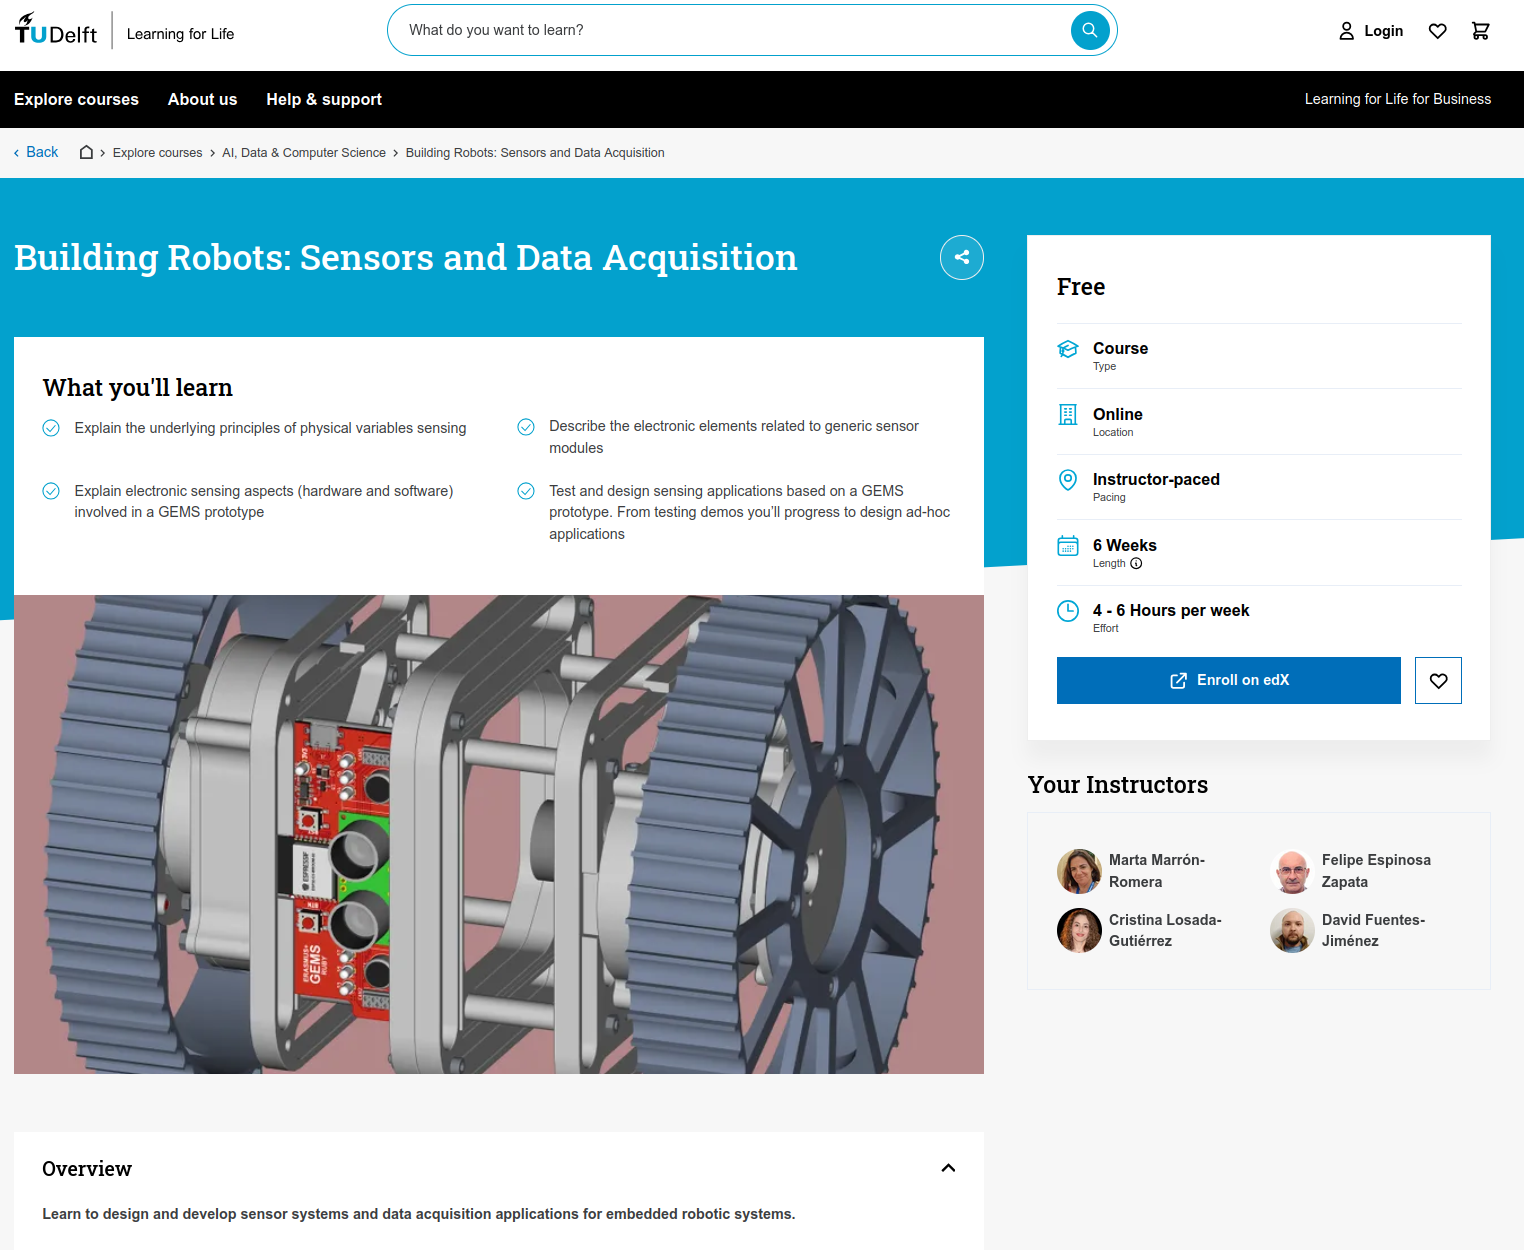Click the Login text link
The height and width of the screenshot is (1250, 1524).
[1383, 31]
